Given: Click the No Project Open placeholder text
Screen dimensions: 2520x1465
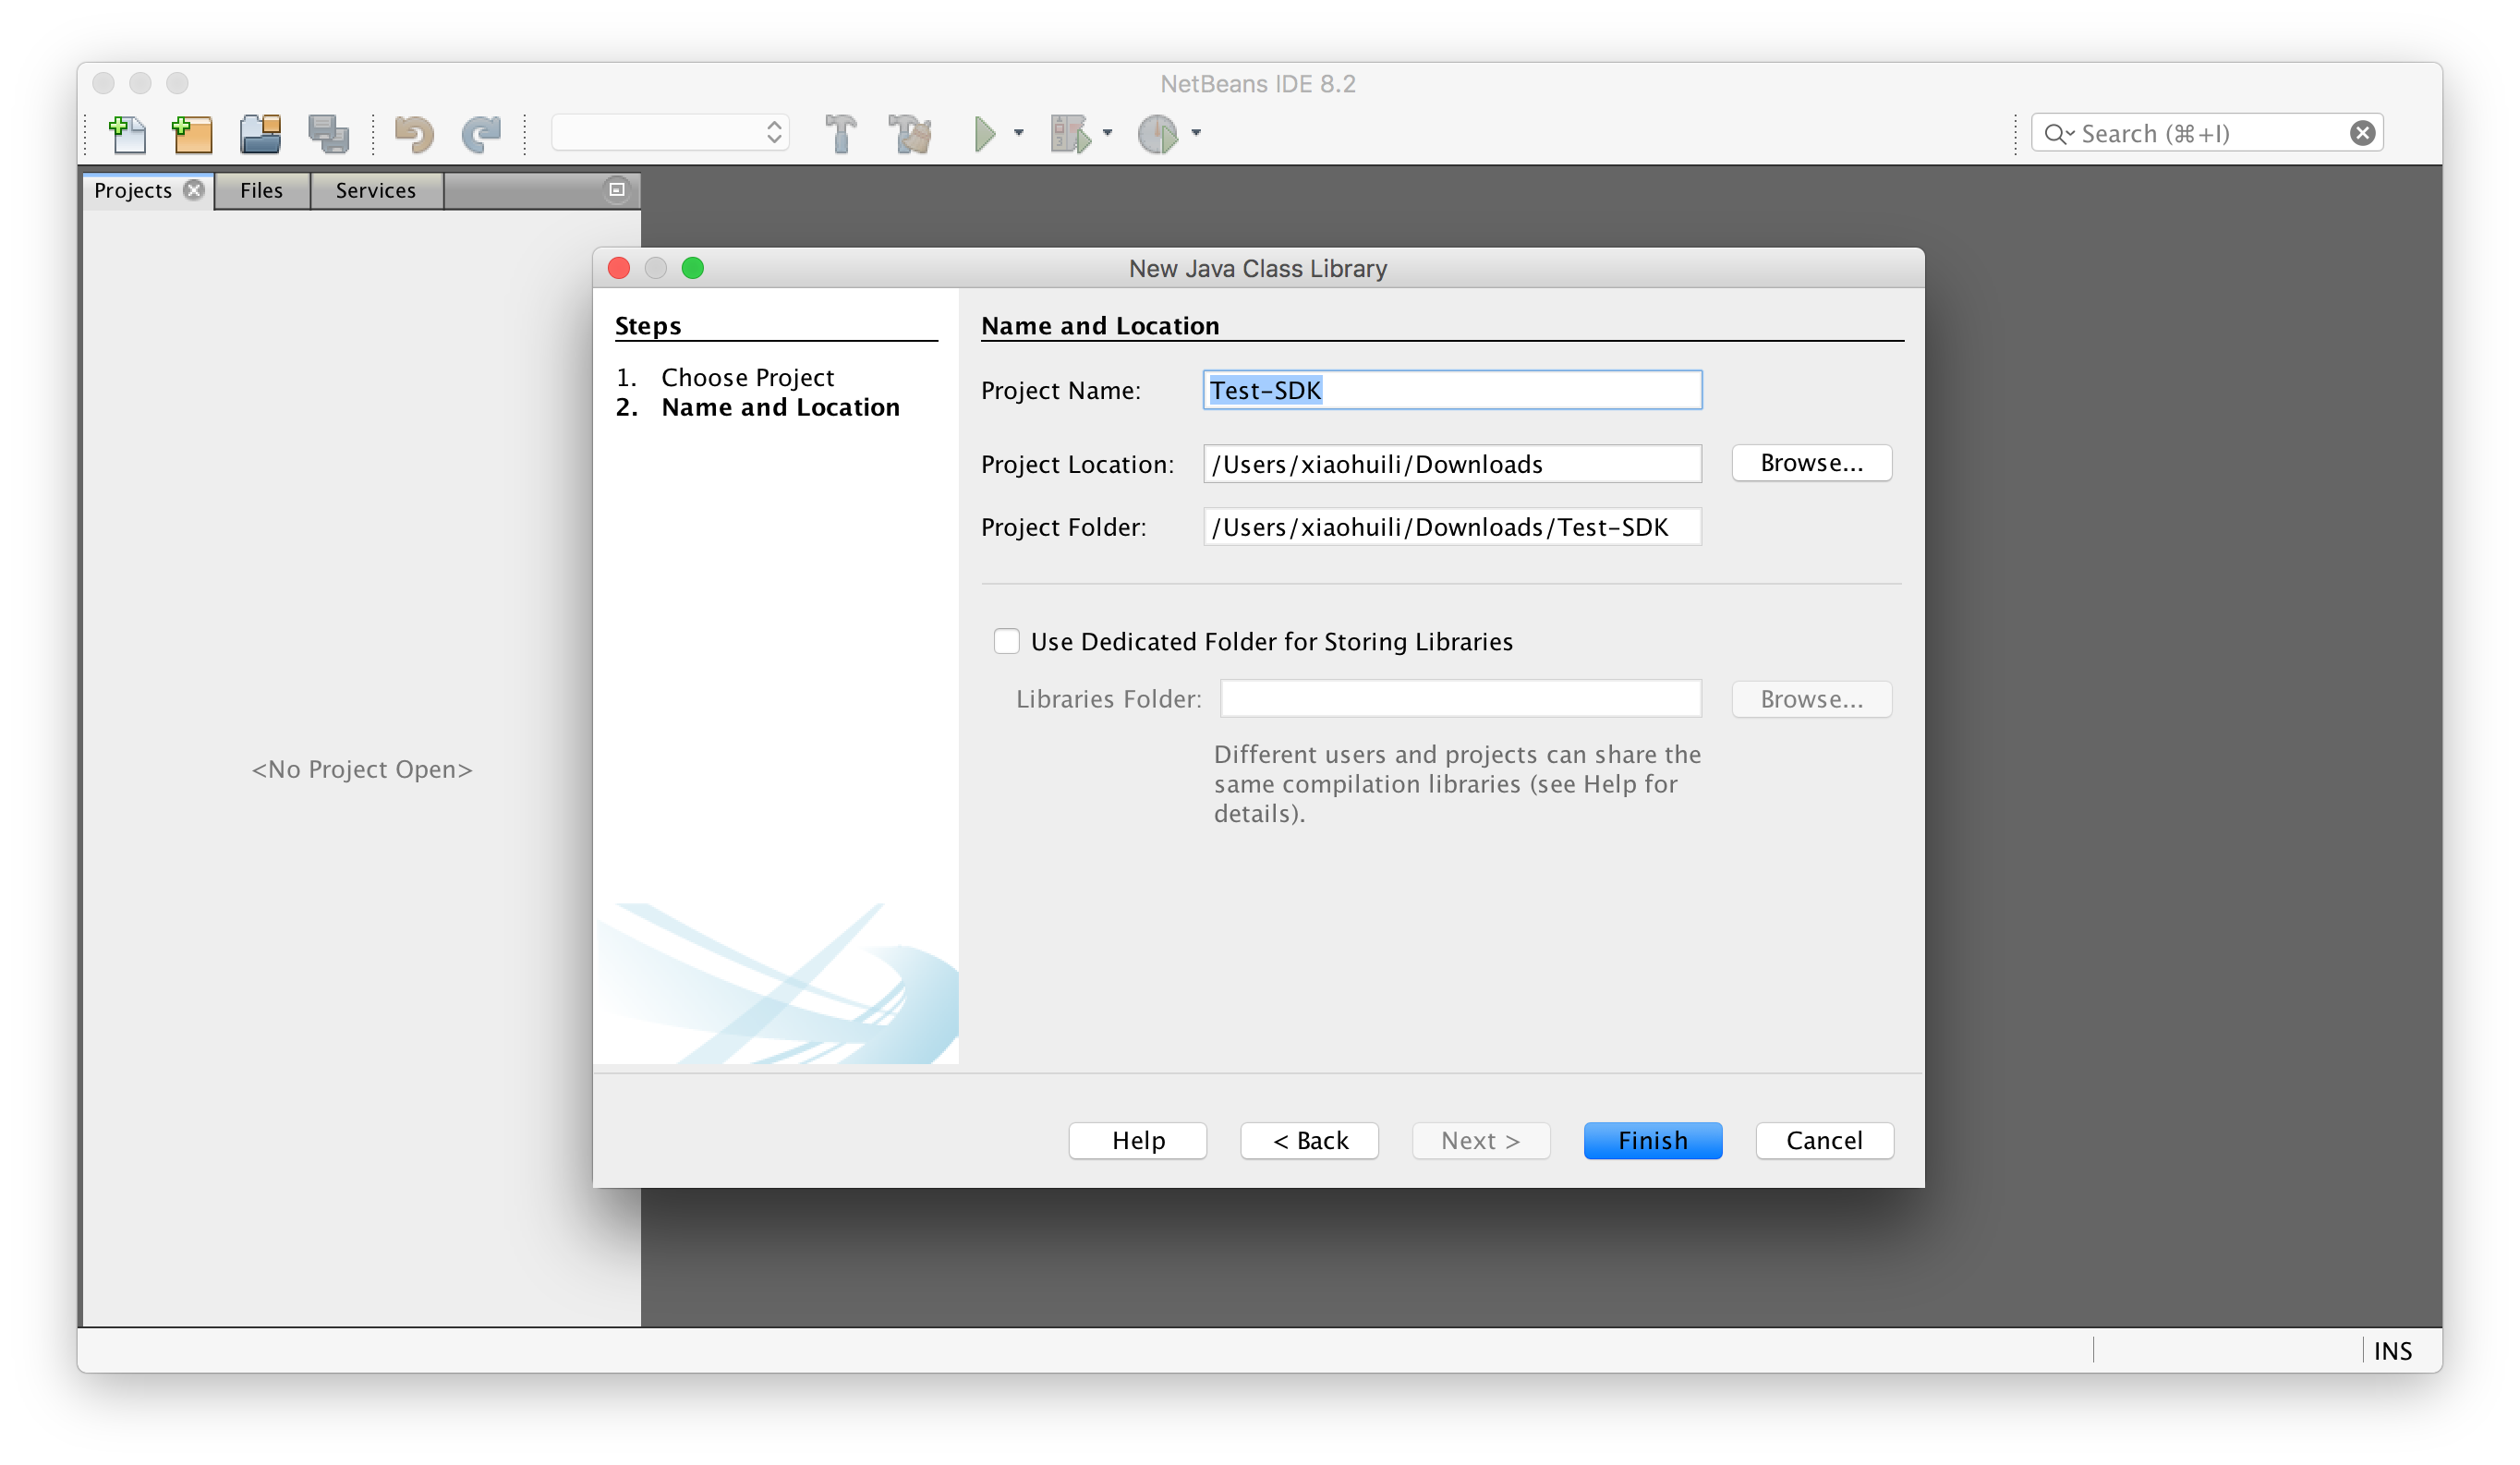Looking at the screenshot, I should [362, 769].
